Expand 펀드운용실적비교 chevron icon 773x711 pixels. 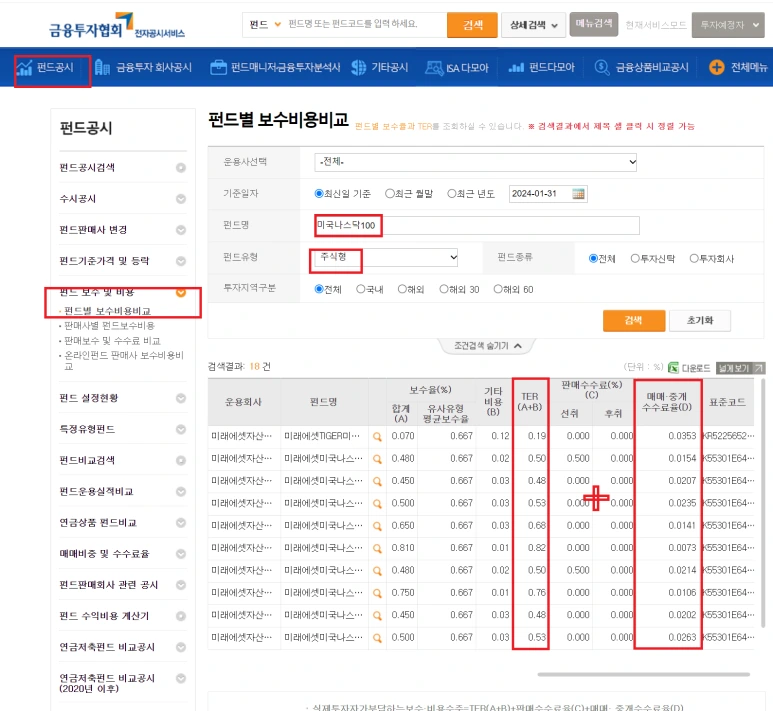tap(181, 492)
